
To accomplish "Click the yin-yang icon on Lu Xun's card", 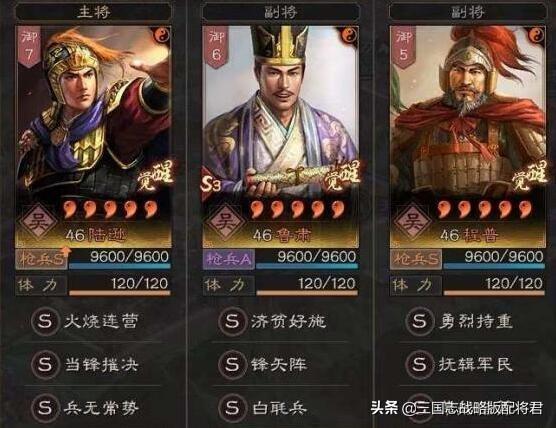I will [x=162, y=35].
